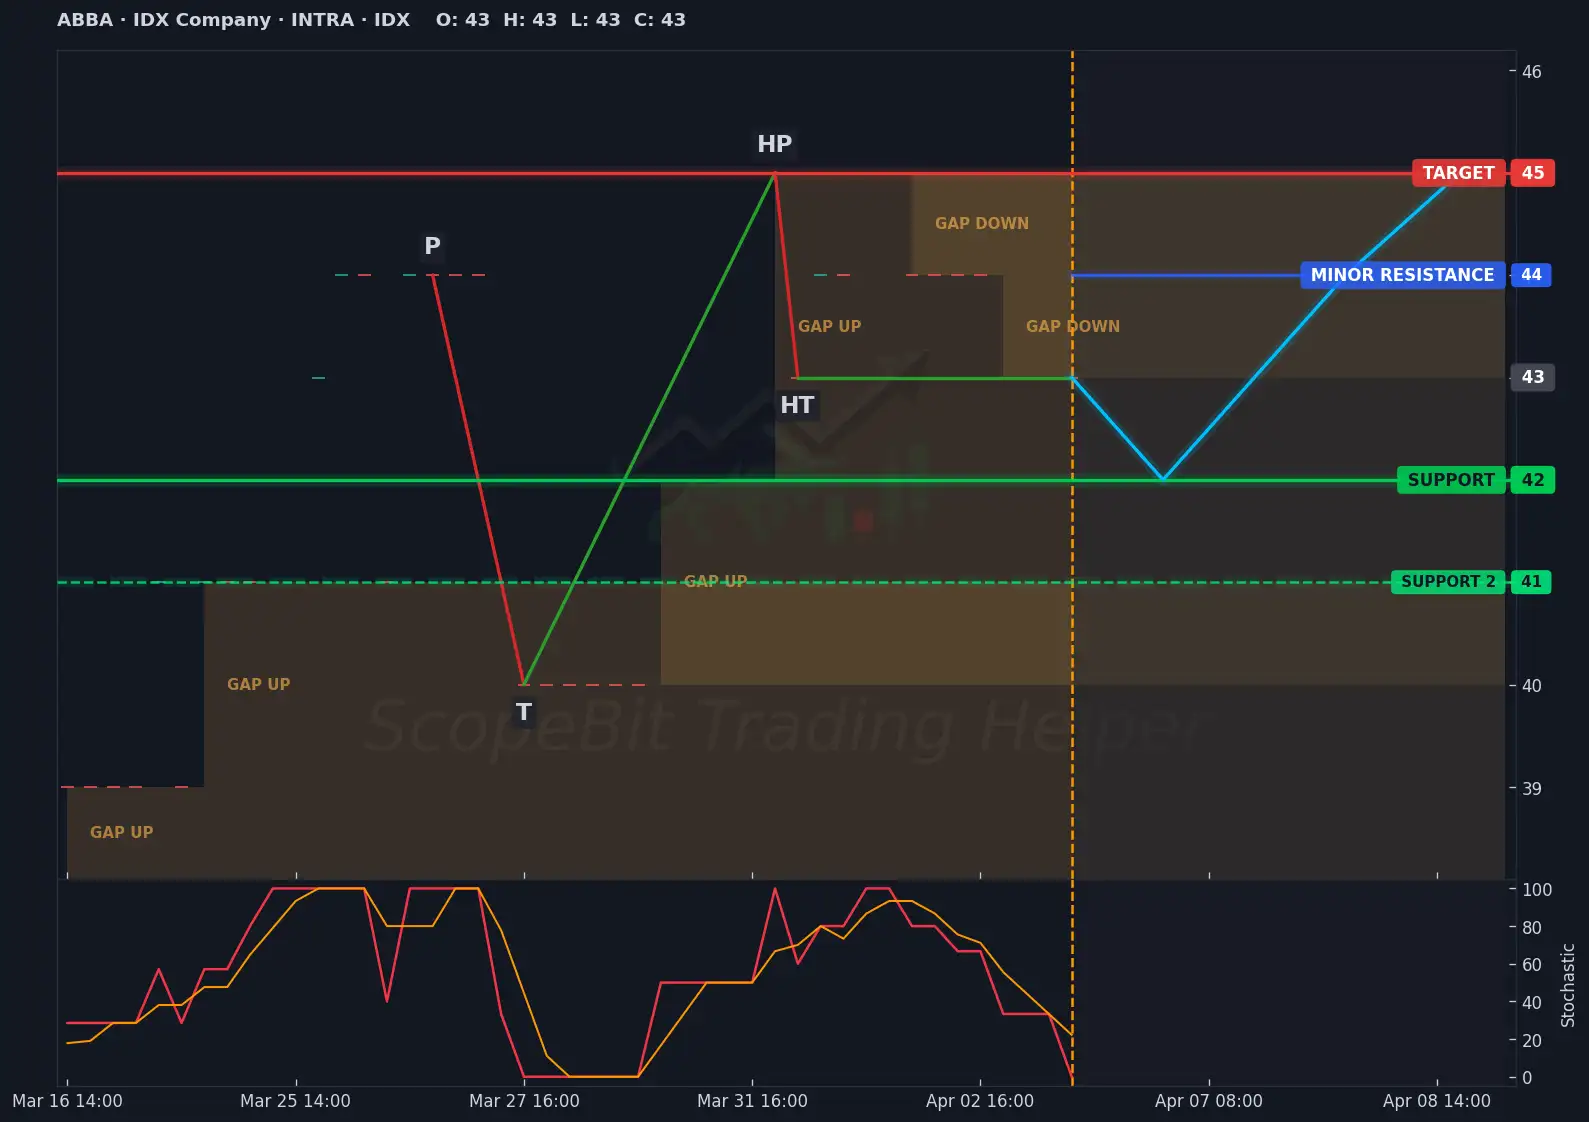This screenshot has height=1122, width=1589.
Task: Click the ABBA IDX Company chart title
Action: point(233,20)
